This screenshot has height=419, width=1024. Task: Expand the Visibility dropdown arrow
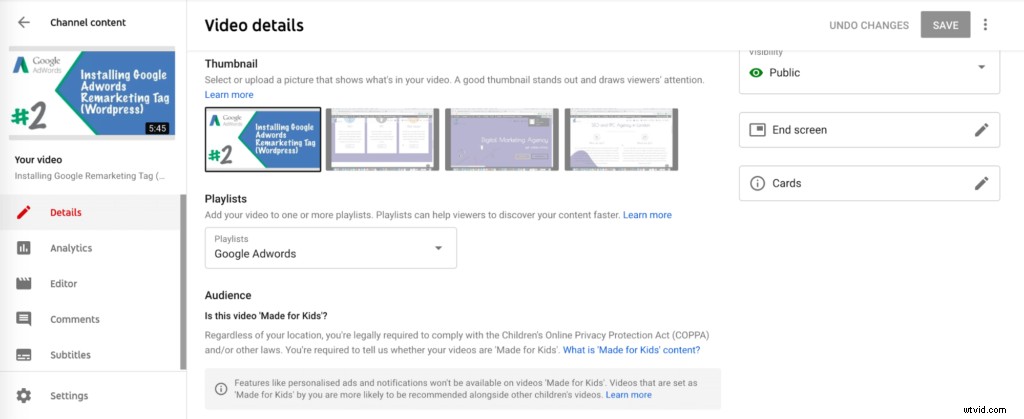981,67
